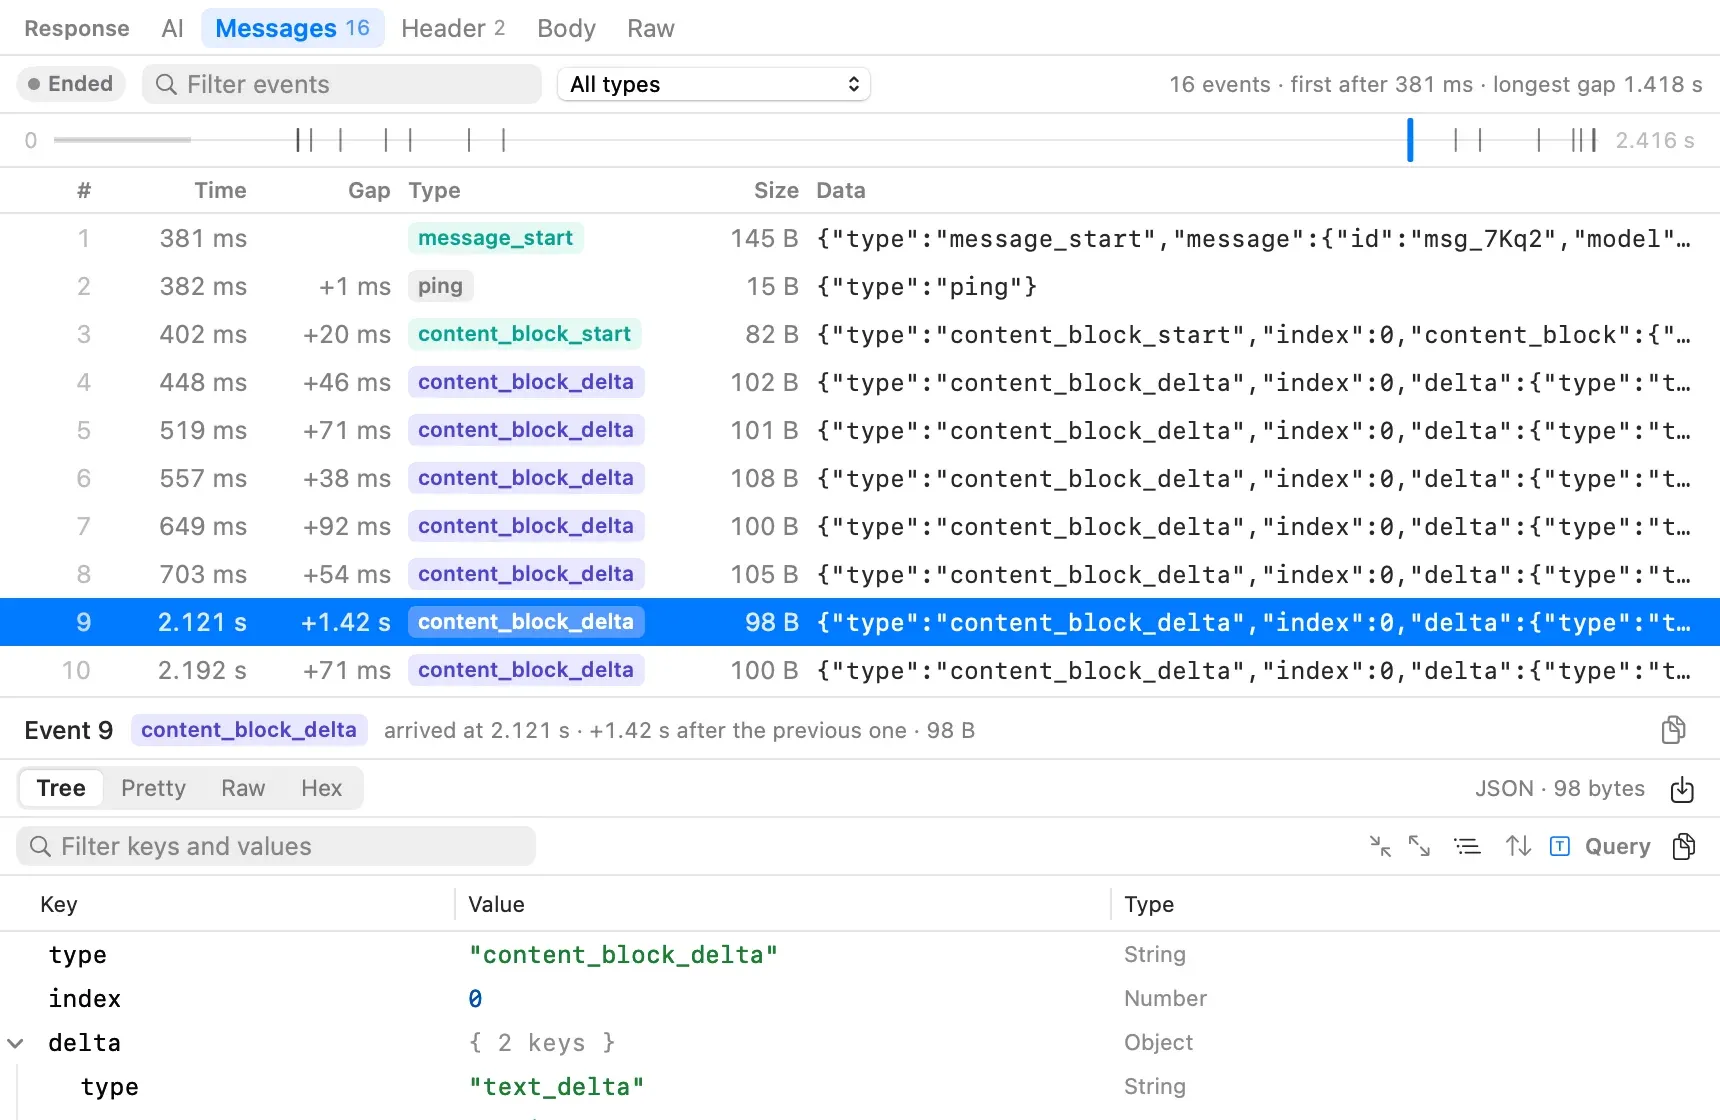The width and height of the screenshot is (1720, 1120).
Task: Export the JSON payload with the download icon
Action: [1682, 789]
